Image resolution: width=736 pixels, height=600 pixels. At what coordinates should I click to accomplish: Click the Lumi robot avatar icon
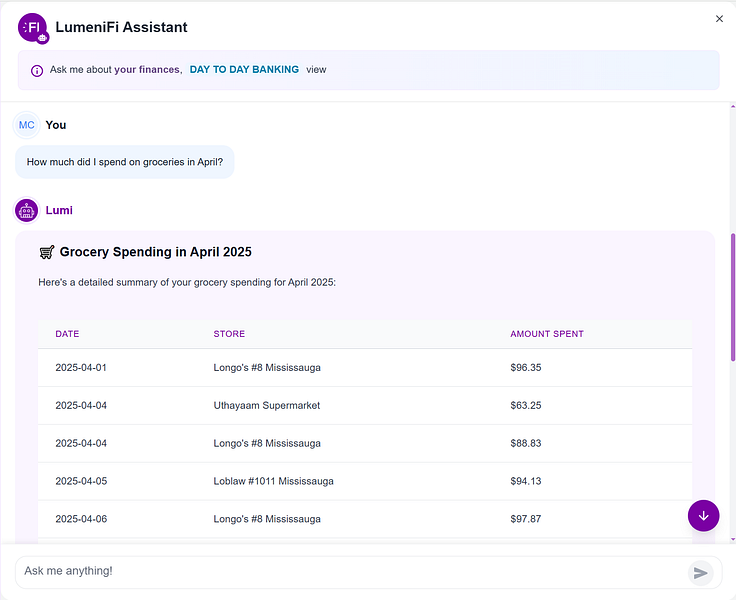point(26,211)
